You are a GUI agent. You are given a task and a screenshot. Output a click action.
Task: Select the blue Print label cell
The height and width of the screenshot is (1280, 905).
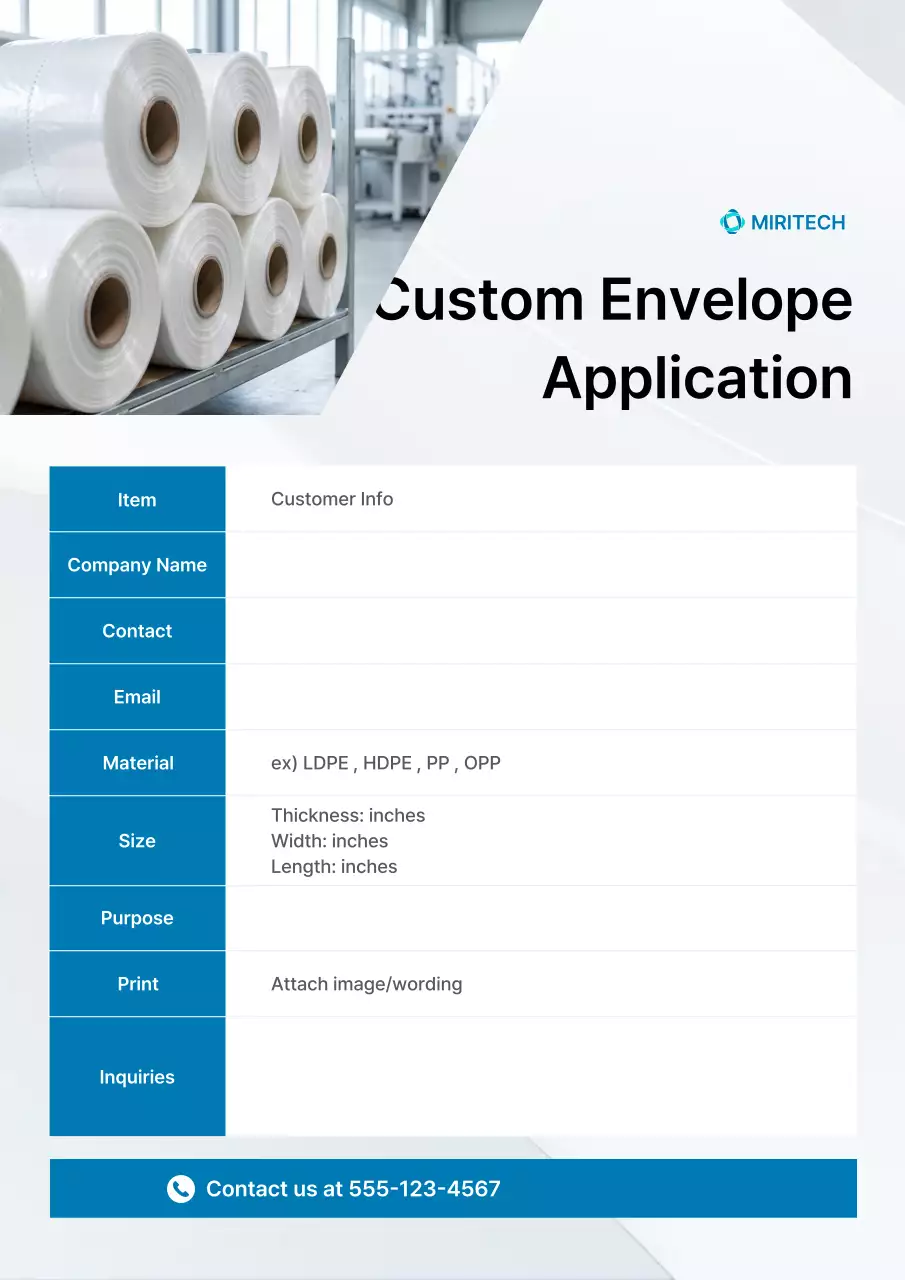137,984
